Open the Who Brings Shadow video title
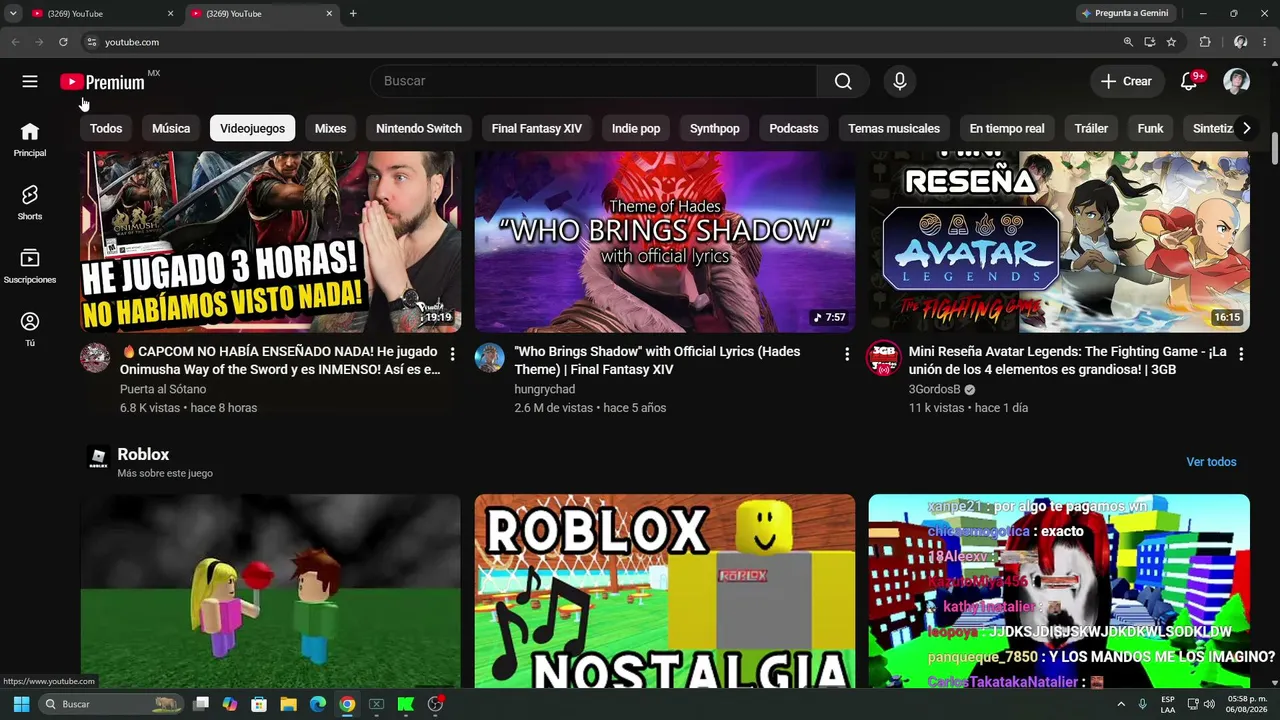The height and width of the screenshot is (720, 1280). pos(657,361)
